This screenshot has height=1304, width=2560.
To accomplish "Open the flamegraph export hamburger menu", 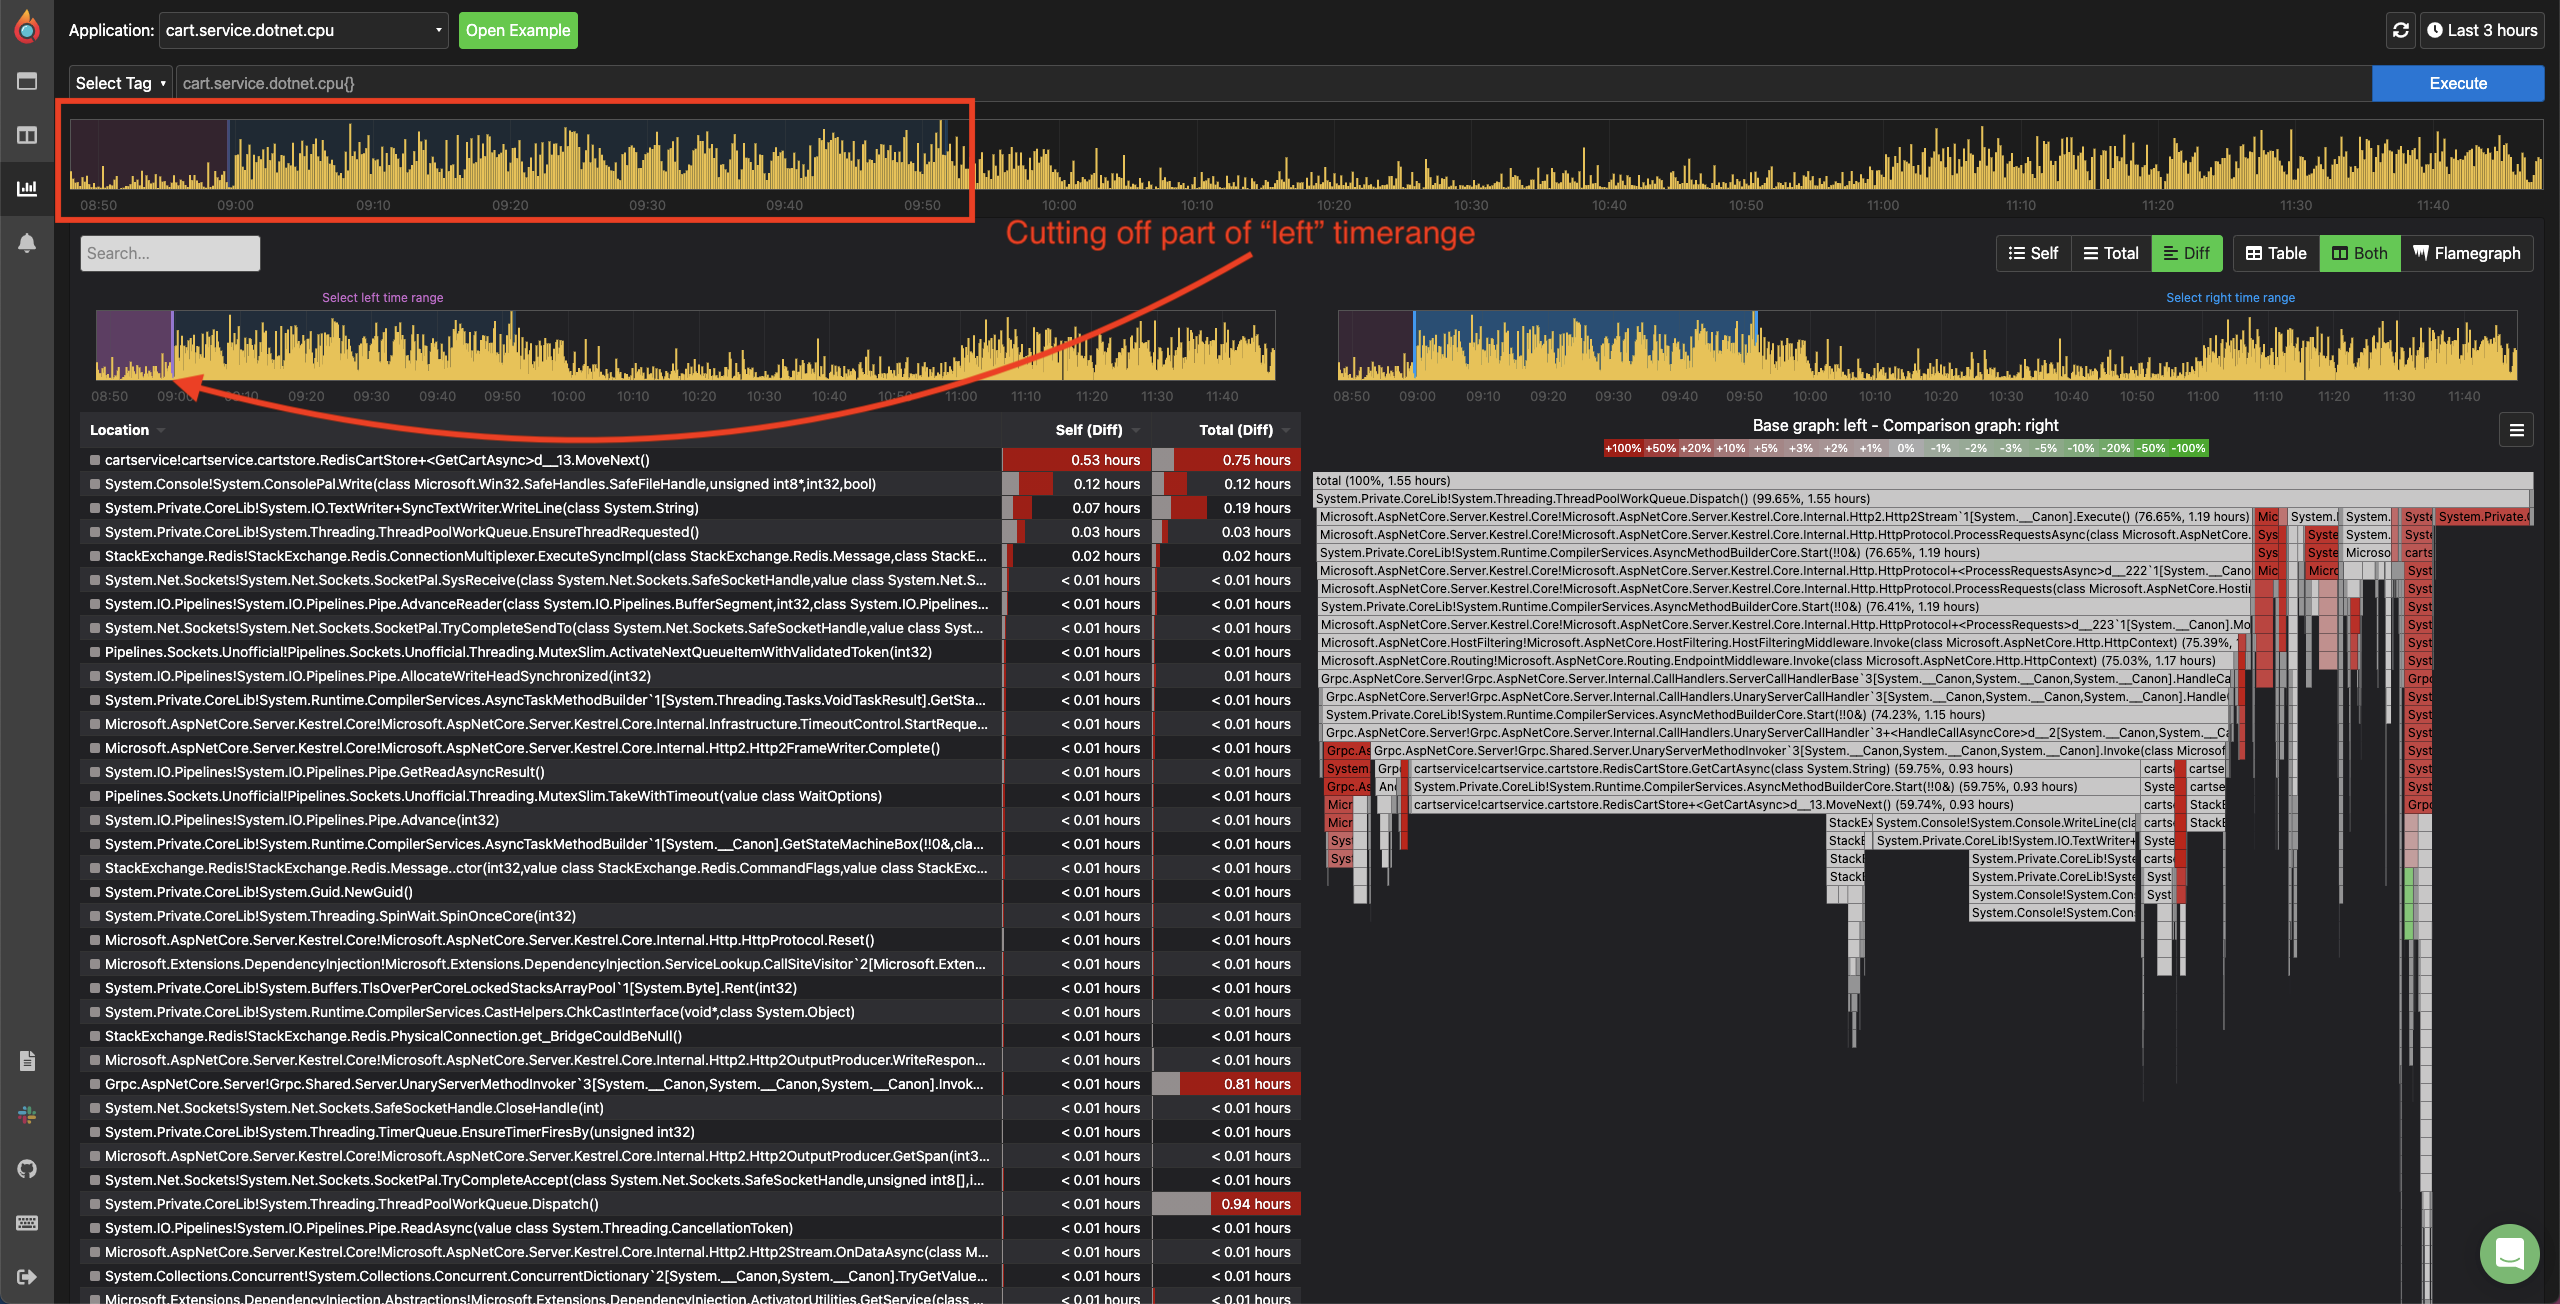I will point(2517,430).
